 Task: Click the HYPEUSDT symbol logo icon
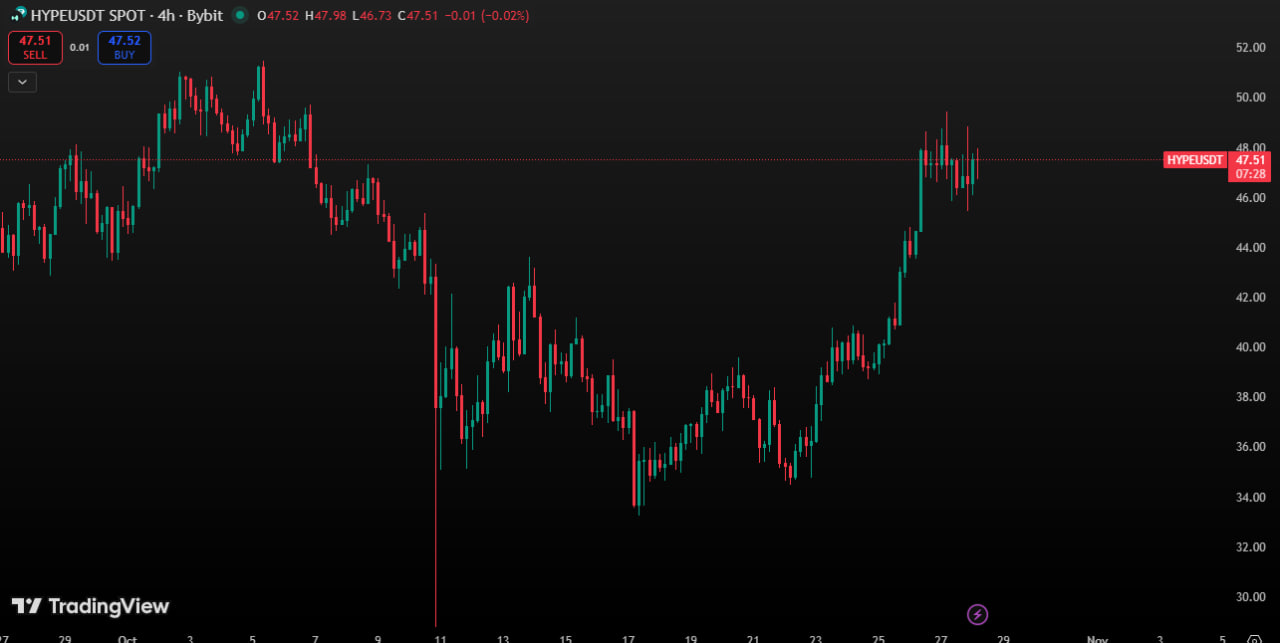point(19,15)
